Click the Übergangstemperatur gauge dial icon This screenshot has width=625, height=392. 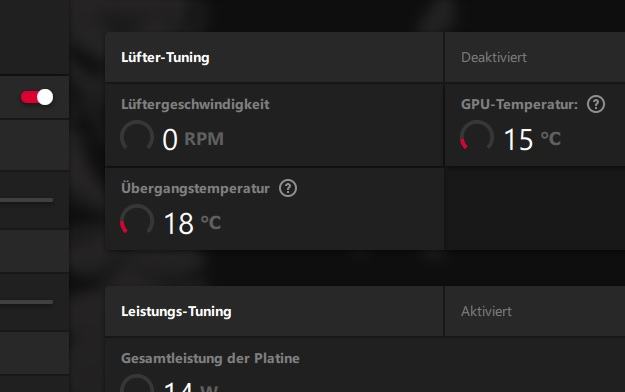pos(137,219)
